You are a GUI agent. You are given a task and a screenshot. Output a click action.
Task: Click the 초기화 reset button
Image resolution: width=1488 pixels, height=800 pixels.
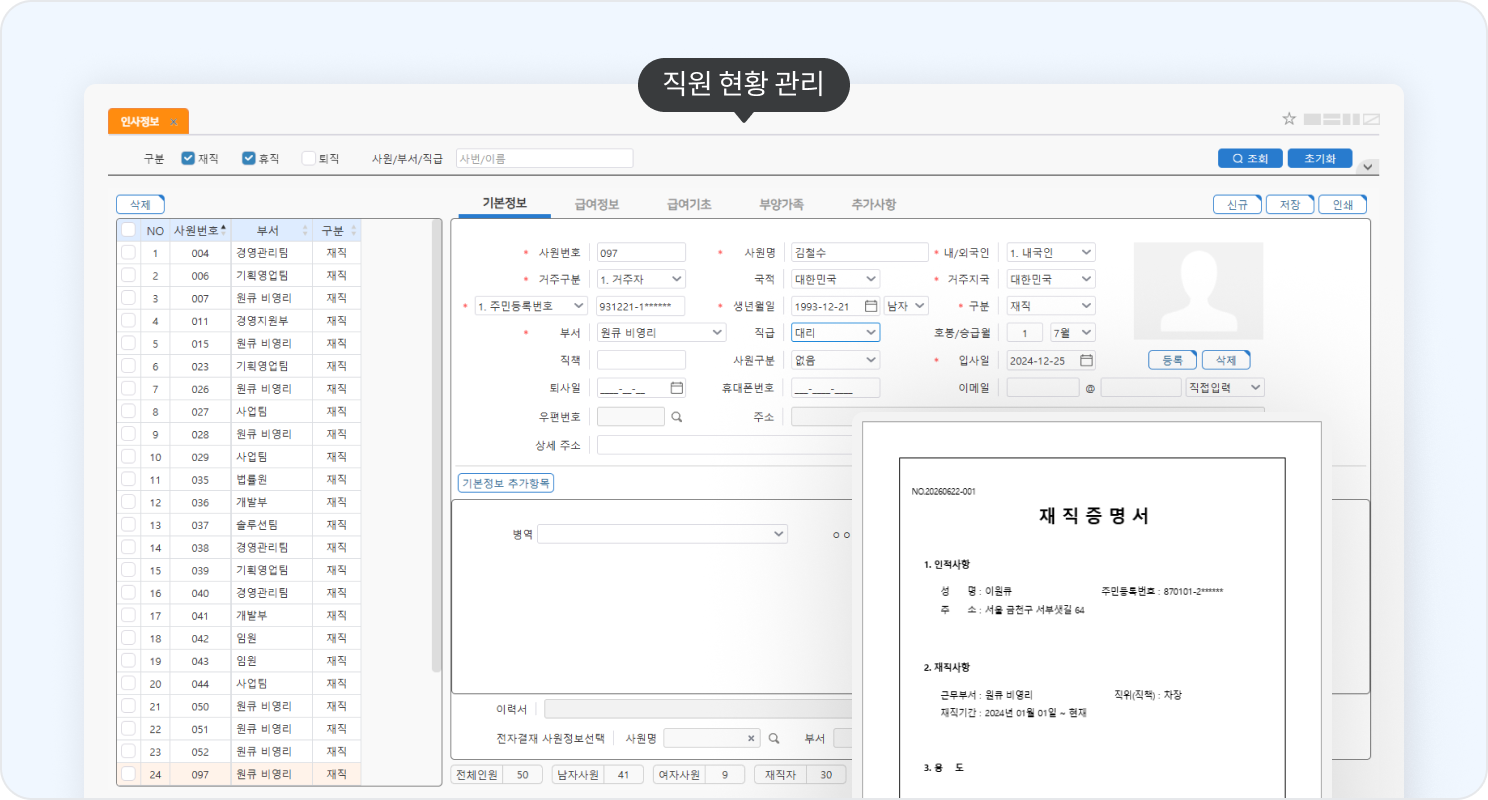point(1320,158)
